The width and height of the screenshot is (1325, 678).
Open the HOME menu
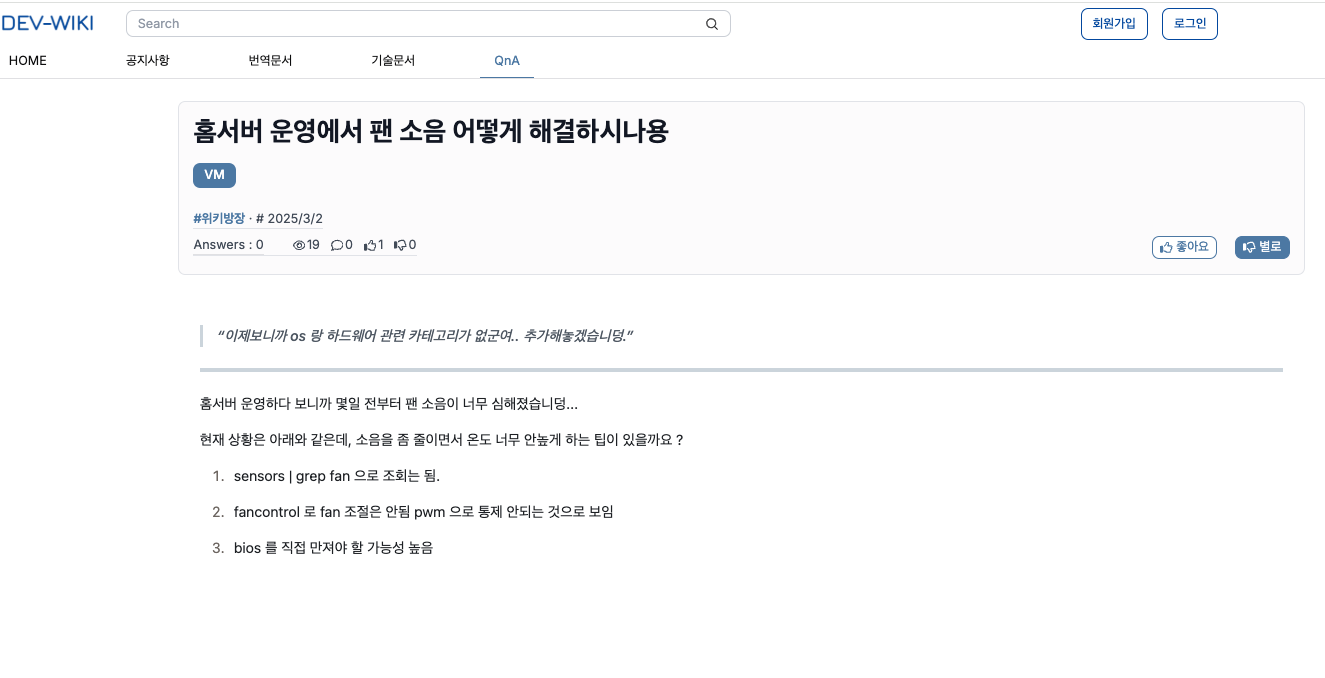tap(28, 60)
